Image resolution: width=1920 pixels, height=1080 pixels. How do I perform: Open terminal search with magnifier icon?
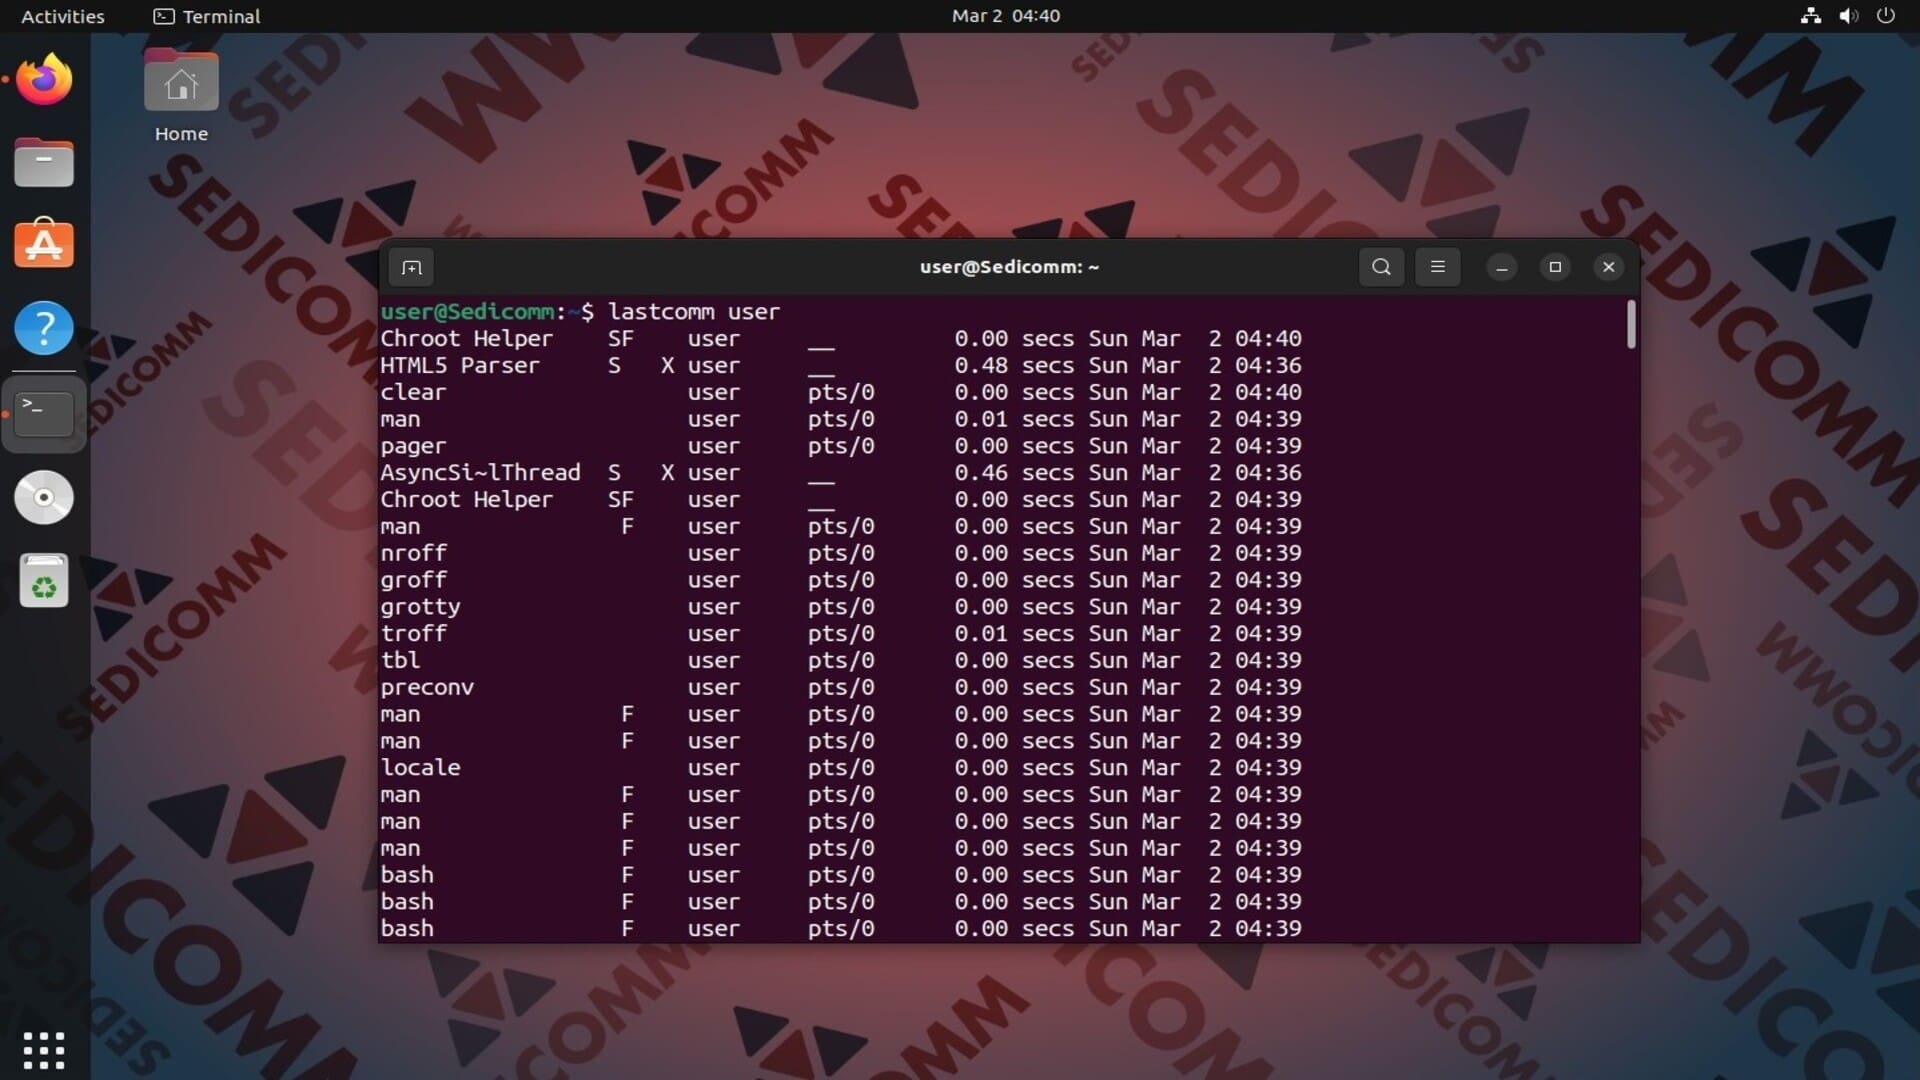[x=1381, y=267]
